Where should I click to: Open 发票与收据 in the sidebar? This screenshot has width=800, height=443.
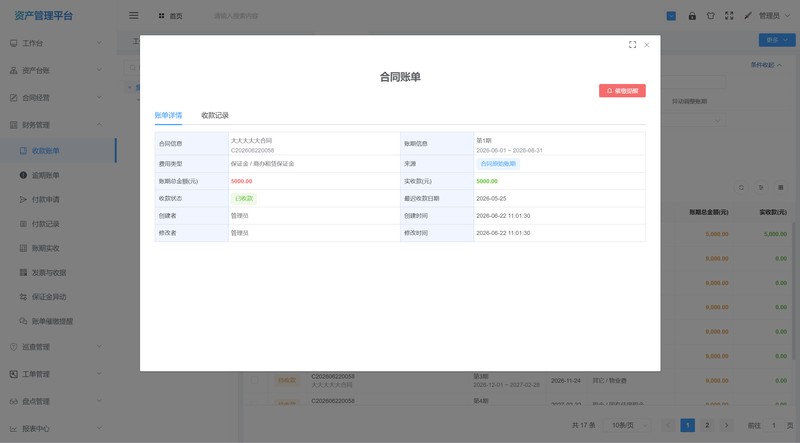(x=58, y=273)
